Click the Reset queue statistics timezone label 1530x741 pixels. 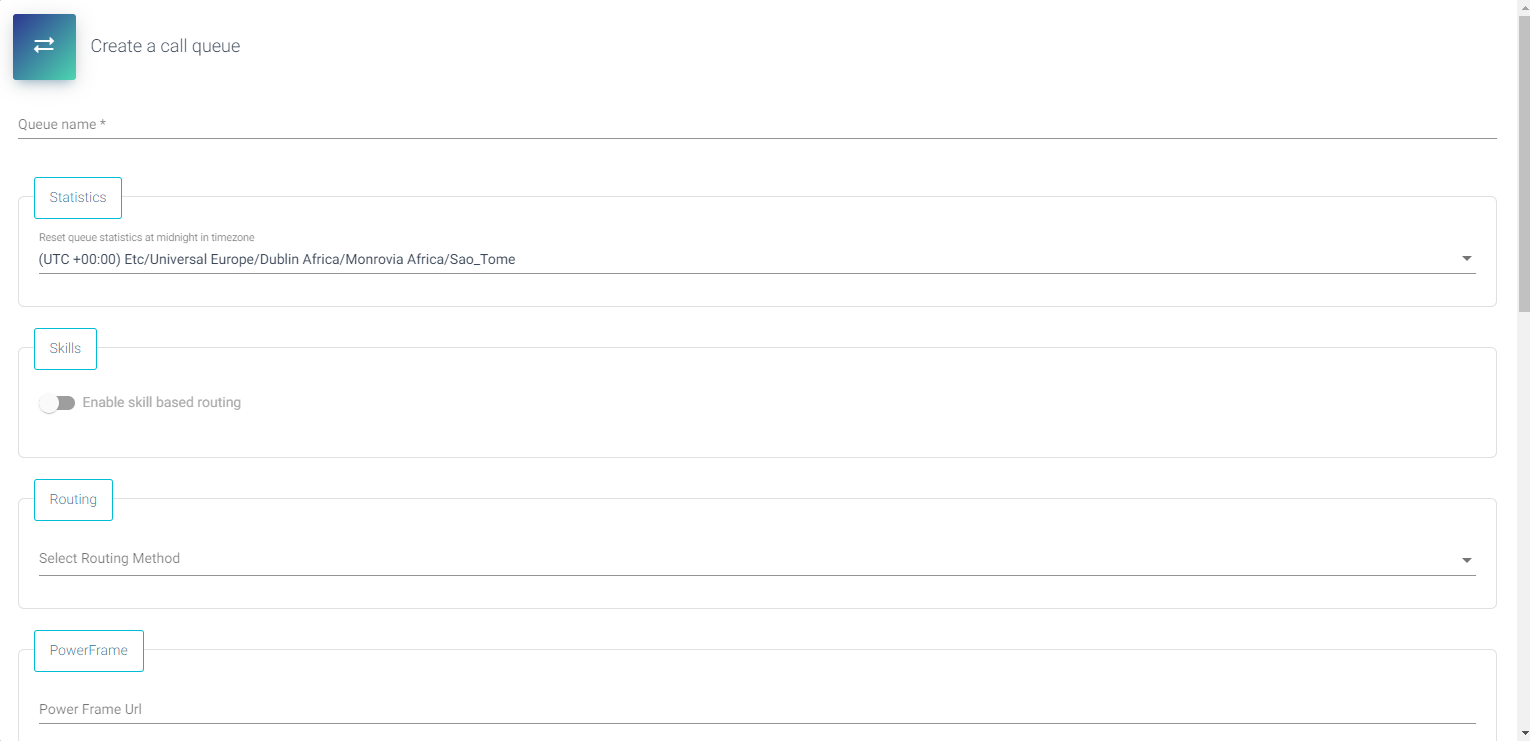tap(147, 238)
